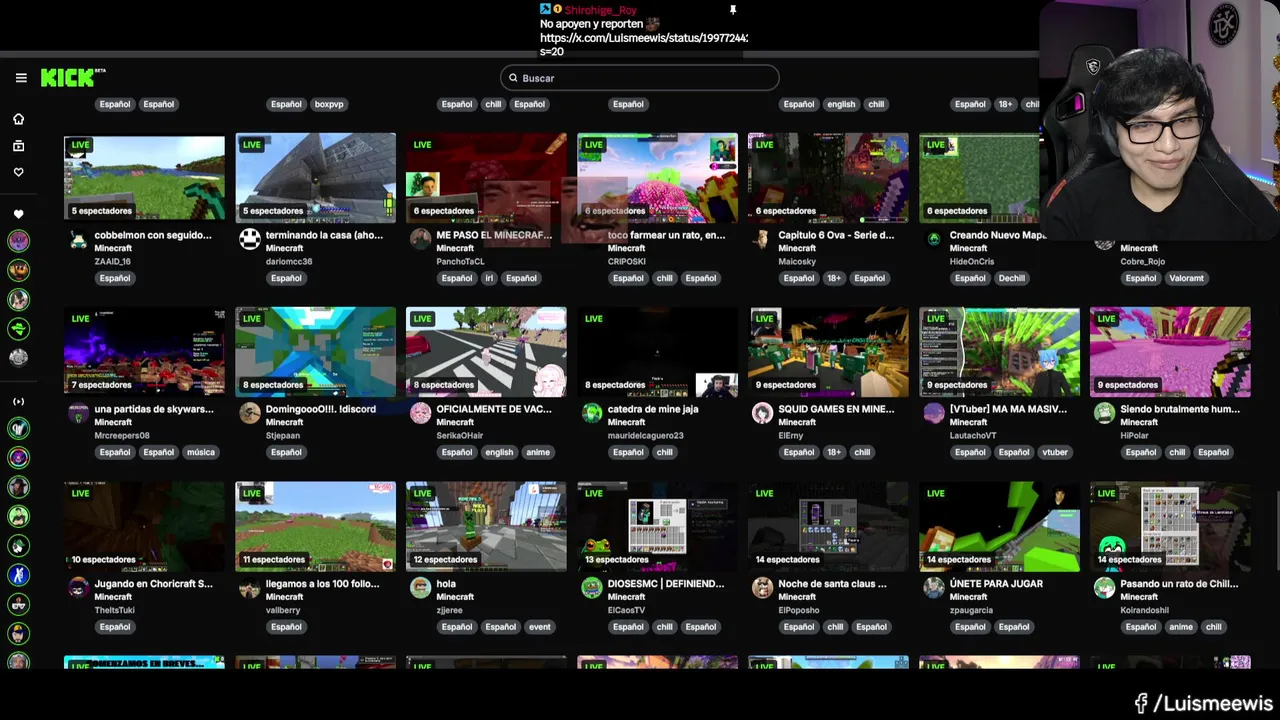Focus the Buscar search field

pyautogui.click(x=640, y=78)
